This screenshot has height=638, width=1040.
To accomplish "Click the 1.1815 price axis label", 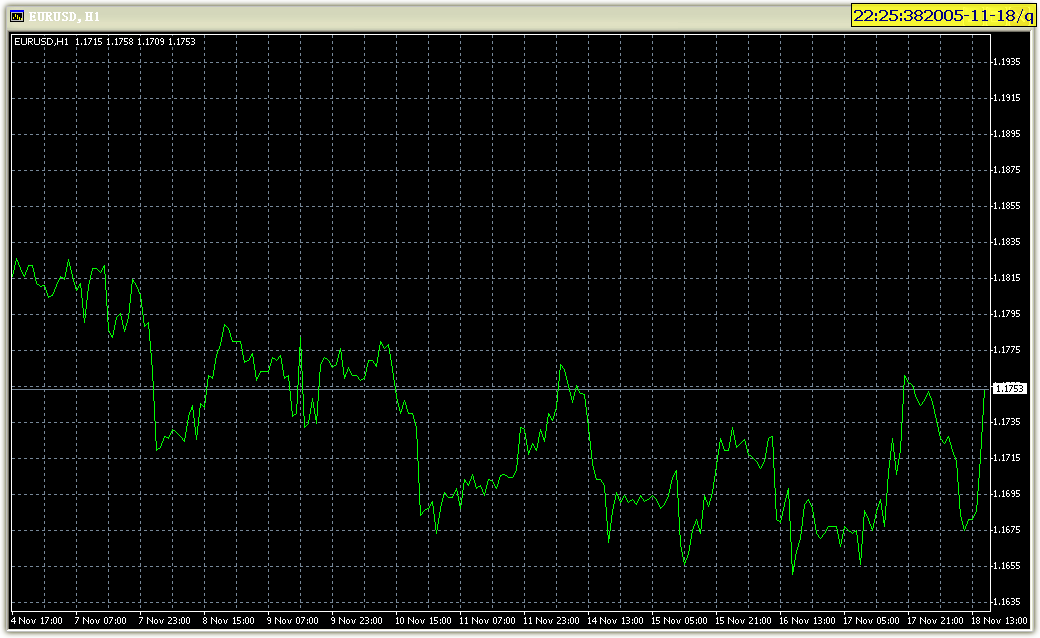I will pos(1007,278).
